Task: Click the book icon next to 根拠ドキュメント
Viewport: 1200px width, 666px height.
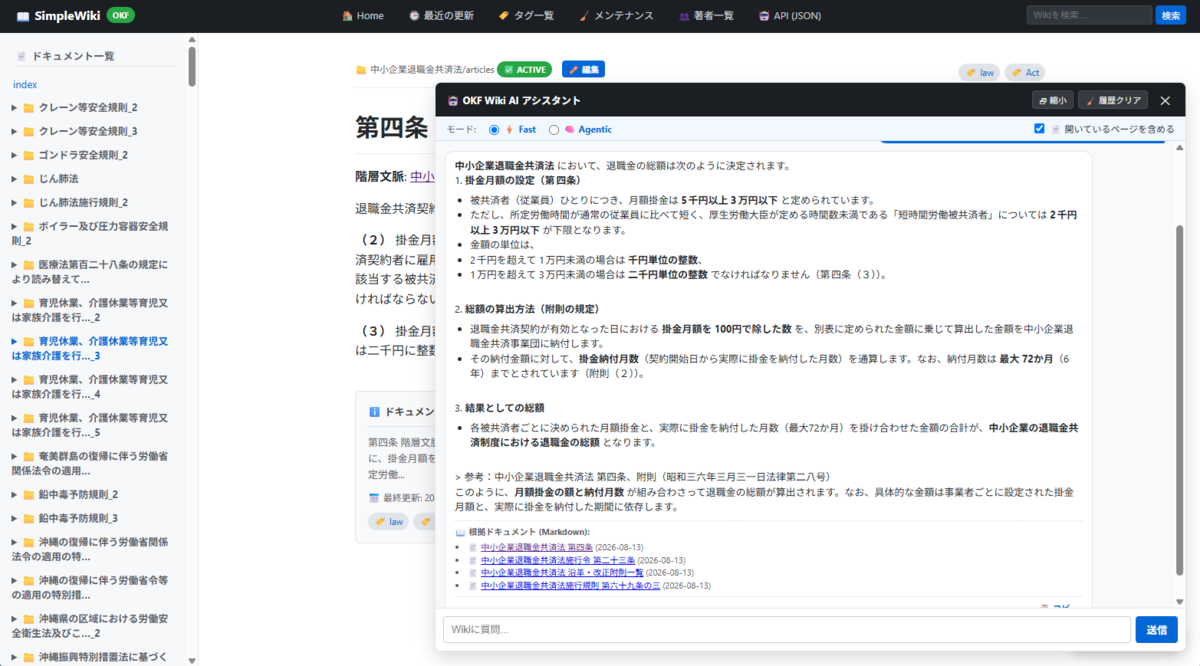Action: [460, 532]
